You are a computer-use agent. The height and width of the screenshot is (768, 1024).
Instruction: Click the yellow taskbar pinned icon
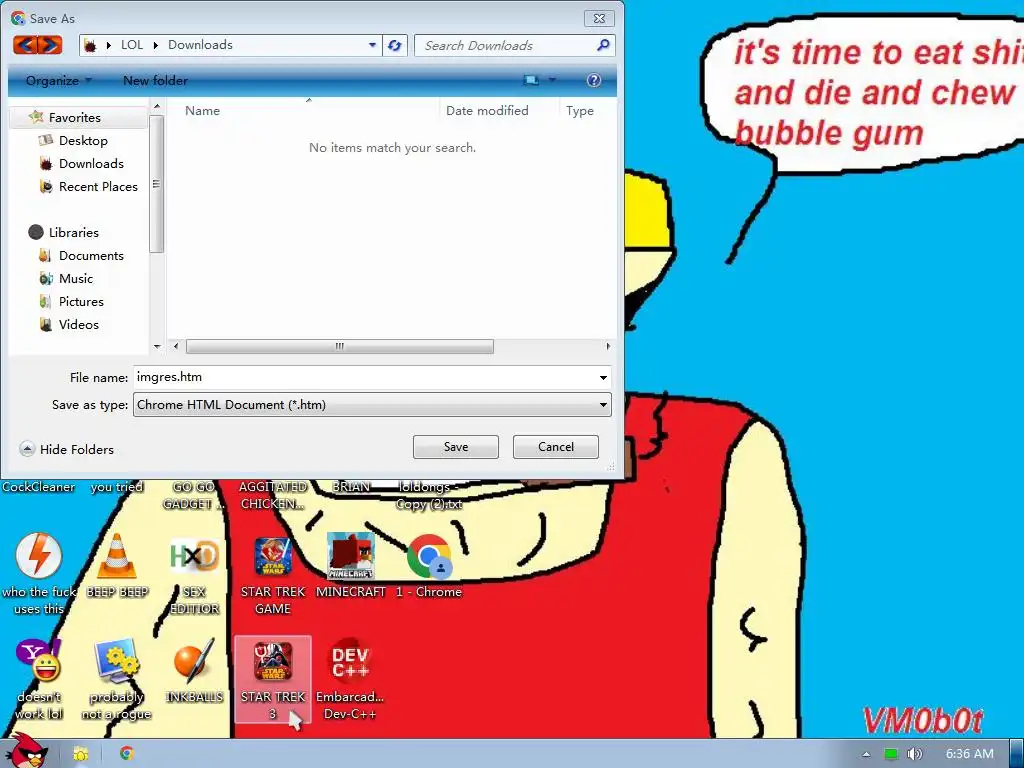[x=80, y=754]
